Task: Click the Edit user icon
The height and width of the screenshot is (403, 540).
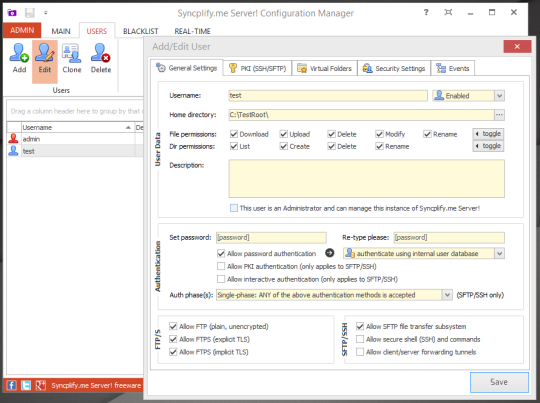Action: coord(45,53)
